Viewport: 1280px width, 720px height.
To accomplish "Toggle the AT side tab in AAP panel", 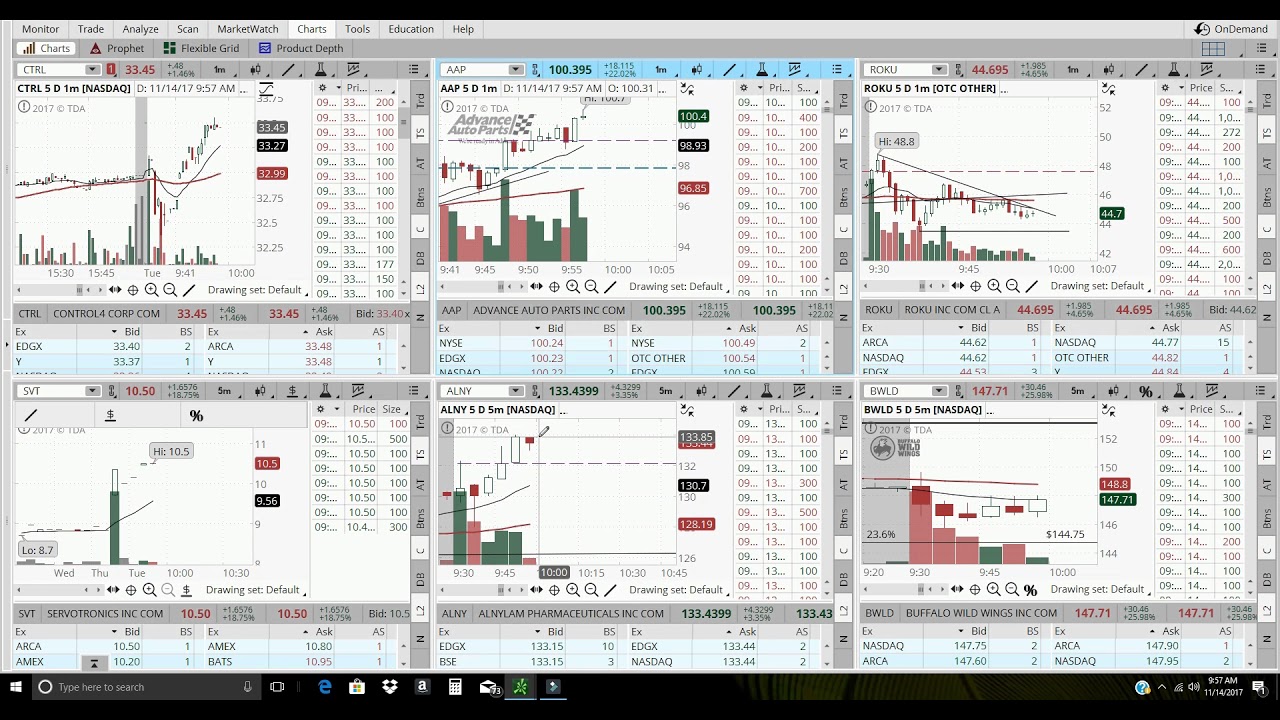I will [x=843, y=163].
